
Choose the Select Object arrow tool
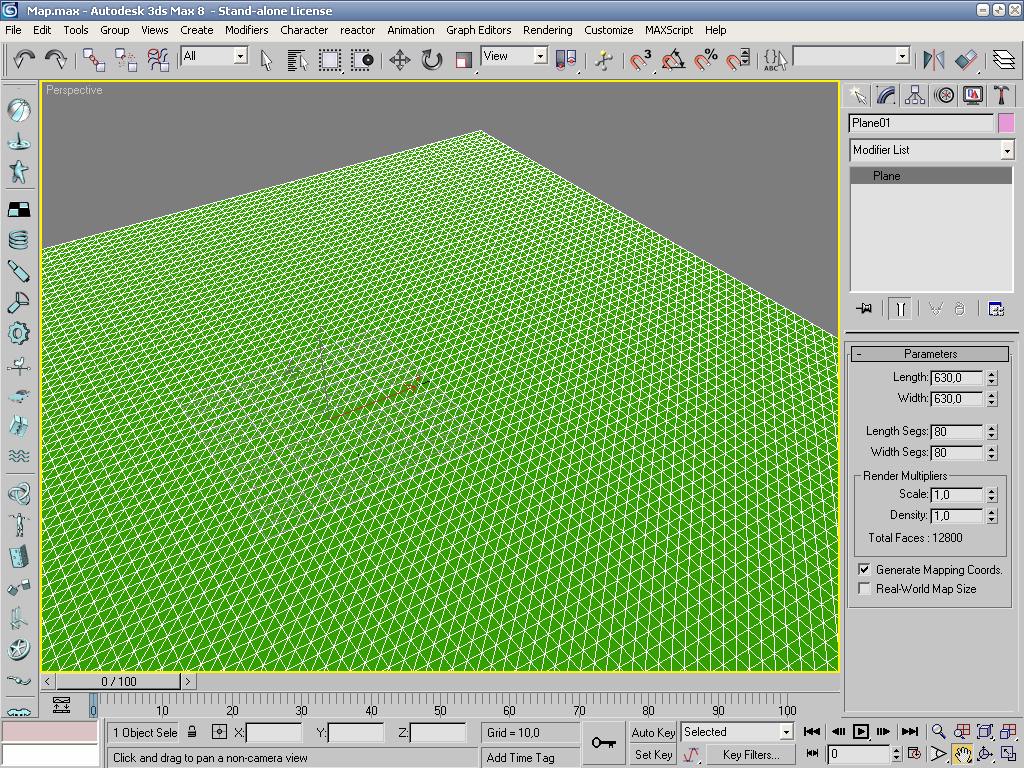coord(266,60)
